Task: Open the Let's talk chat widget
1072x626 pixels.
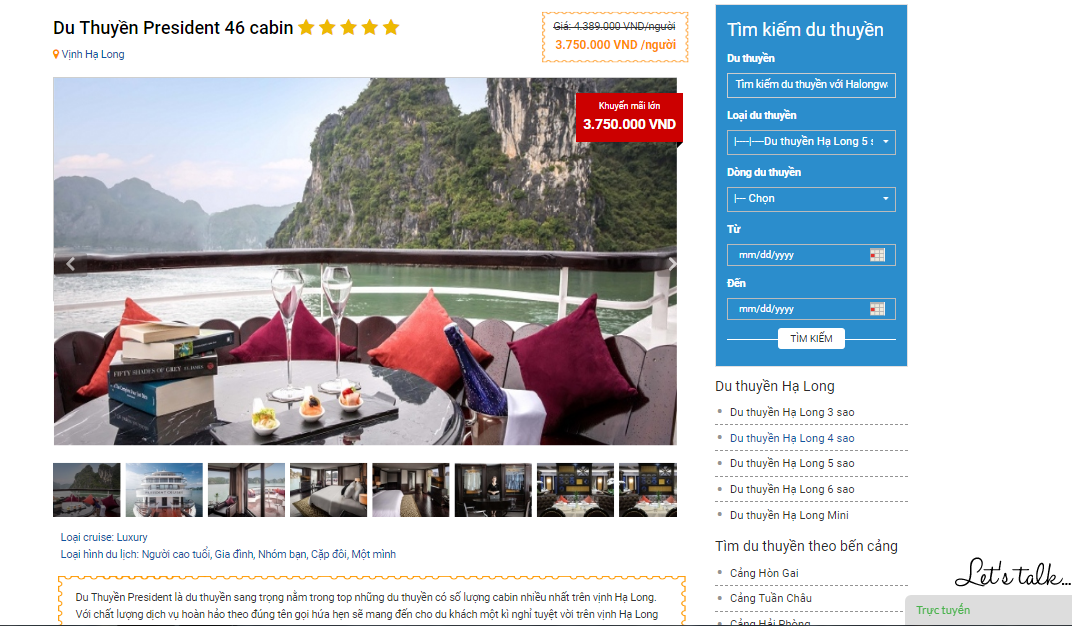Action: pos(1011,573)
